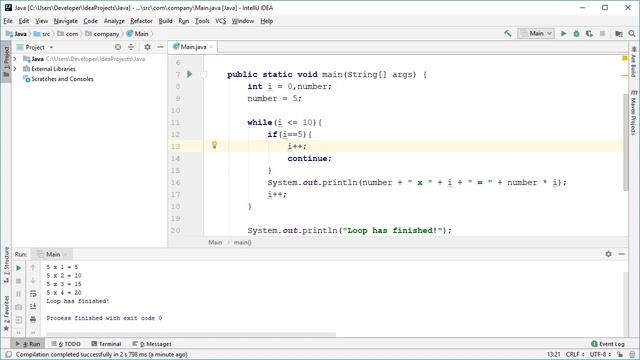
Task: Start debugging with the bug icon
Action: point(576,34)
